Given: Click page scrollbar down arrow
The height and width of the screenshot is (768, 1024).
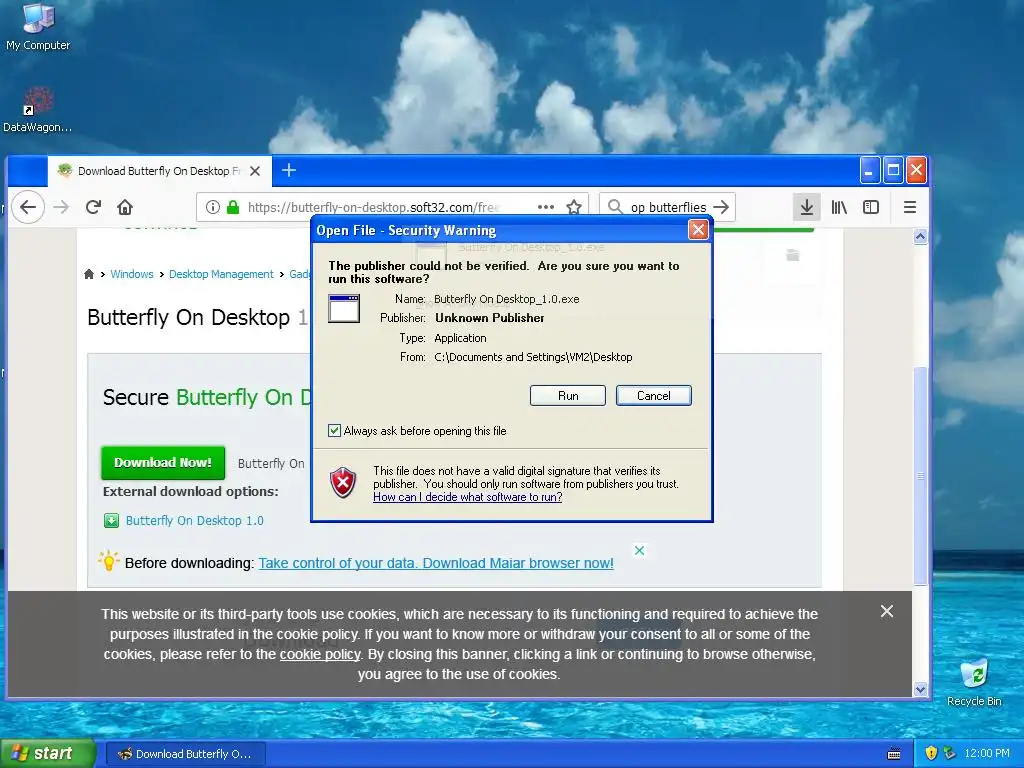Looking at the screenshot, I should click(920, 689).
